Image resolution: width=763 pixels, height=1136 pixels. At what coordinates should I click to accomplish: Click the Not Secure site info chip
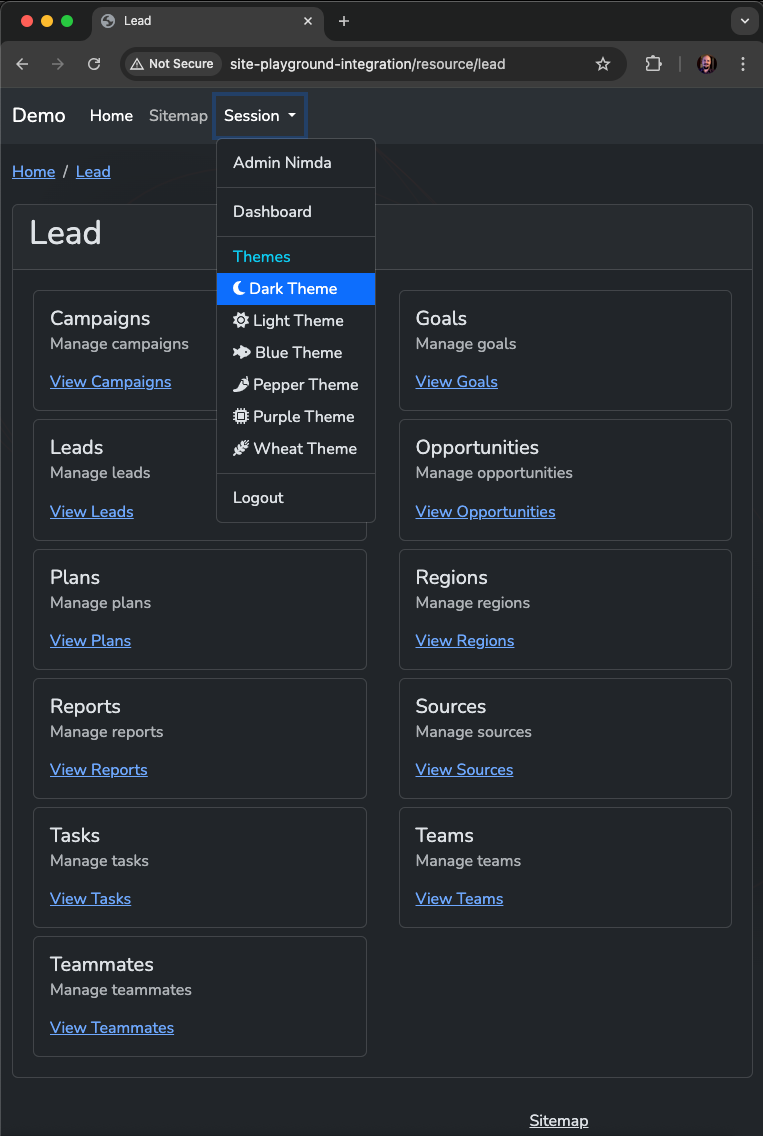point(171,64)
